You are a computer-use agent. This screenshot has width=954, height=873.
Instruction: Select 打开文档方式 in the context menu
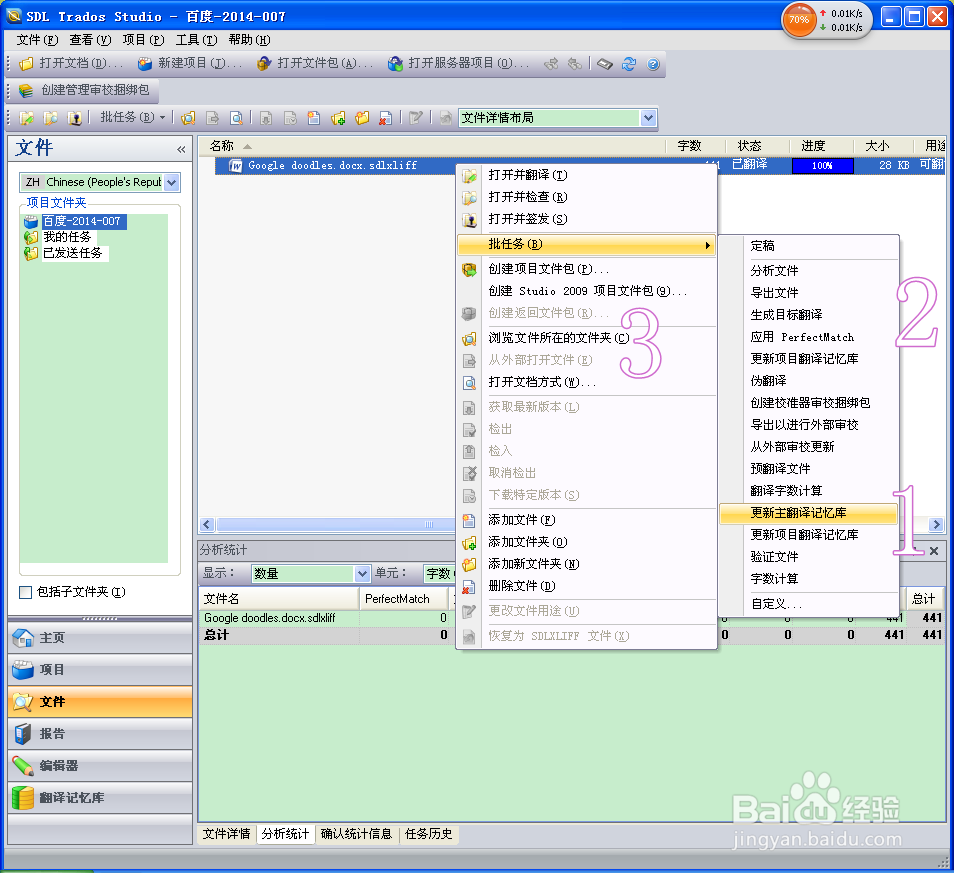pyautogui.click(x=586, y=382)
